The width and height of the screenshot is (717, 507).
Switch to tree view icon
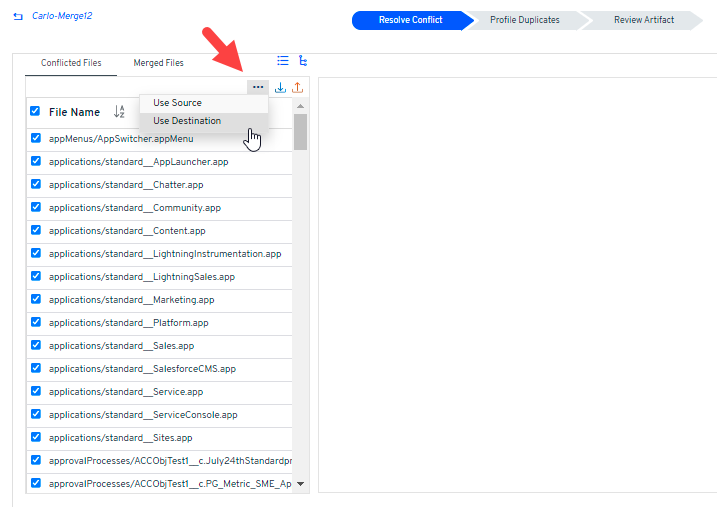(303, 60)
